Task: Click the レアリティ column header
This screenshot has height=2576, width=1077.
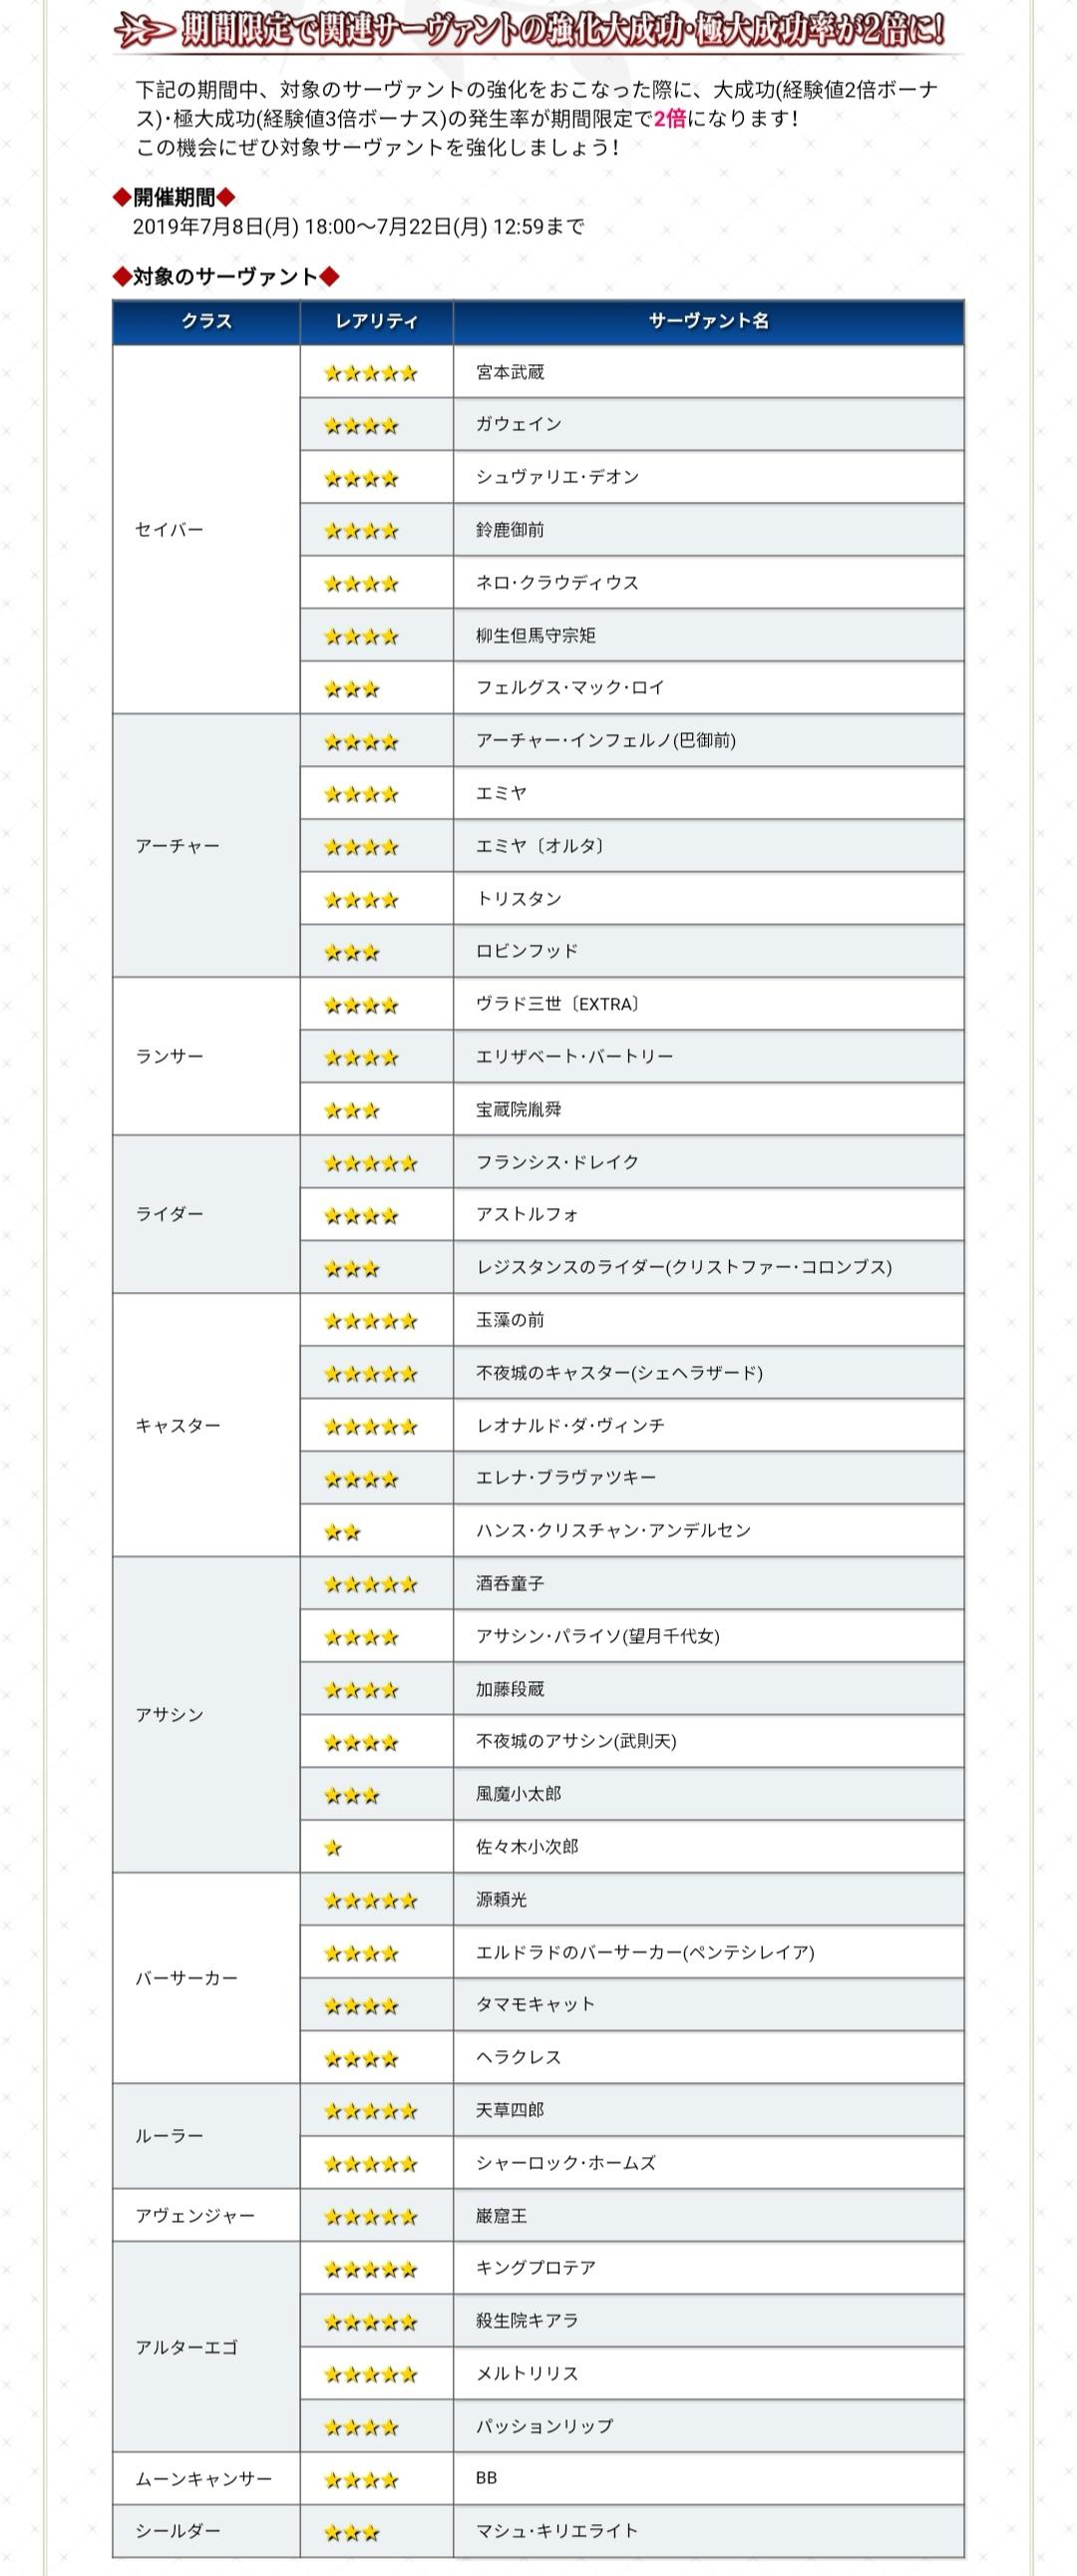Action: (x=376, y=321)
